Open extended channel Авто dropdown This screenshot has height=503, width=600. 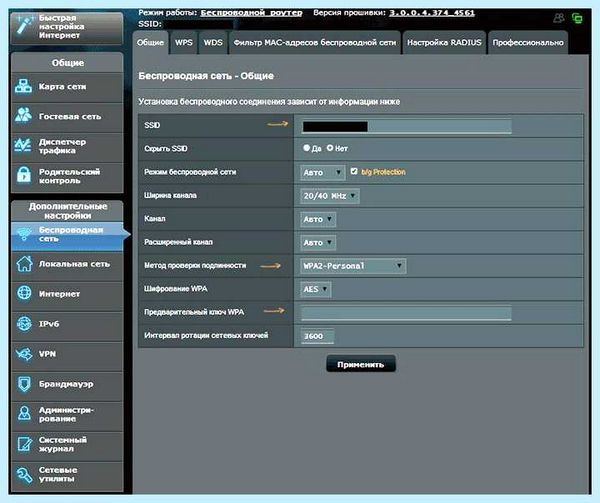pyautogui.click(x=318, y=243)
